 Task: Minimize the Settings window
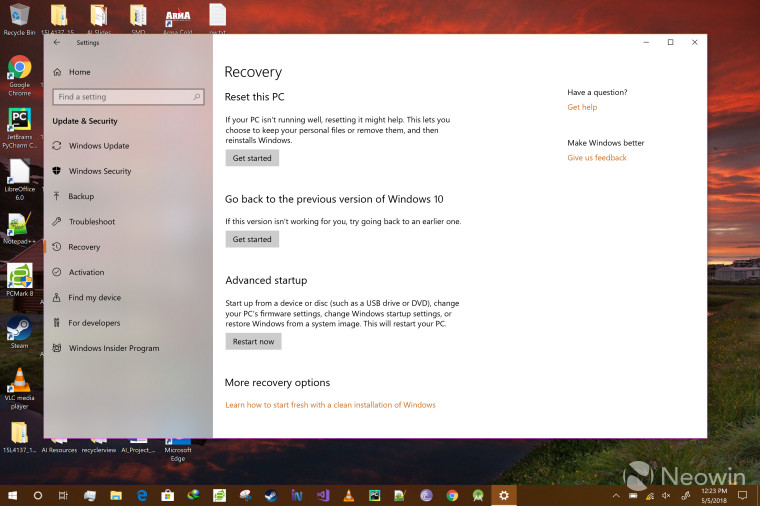(x=646, y=42)
